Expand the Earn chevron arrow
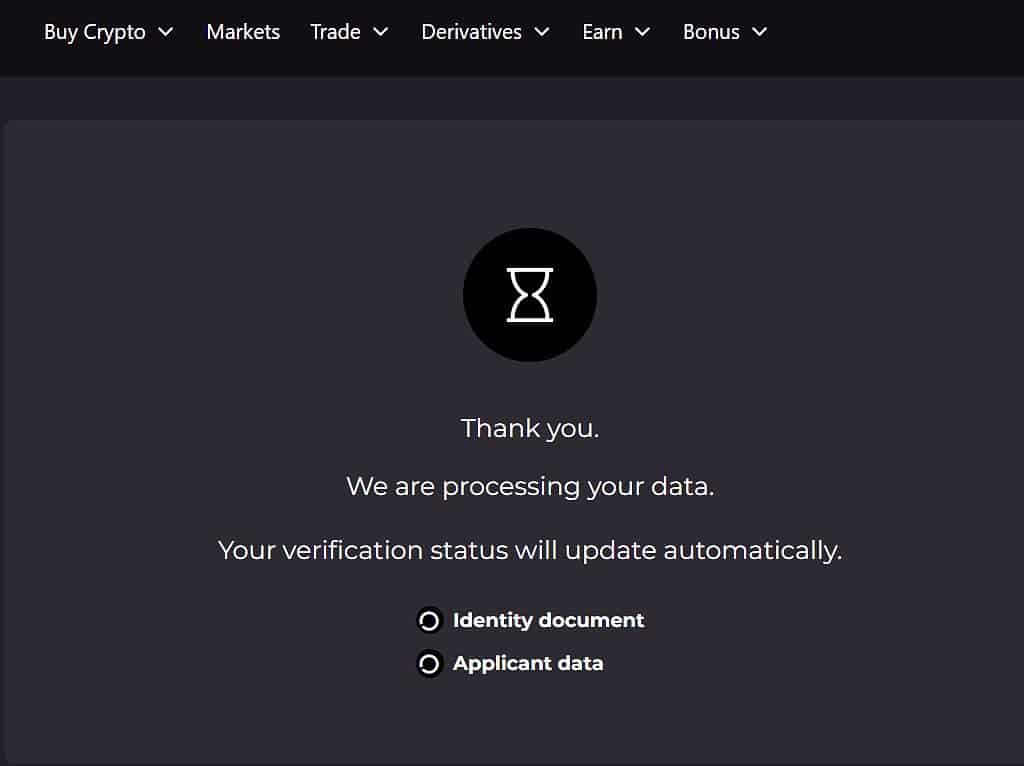The image size is (1024, 766). (643, 32)
